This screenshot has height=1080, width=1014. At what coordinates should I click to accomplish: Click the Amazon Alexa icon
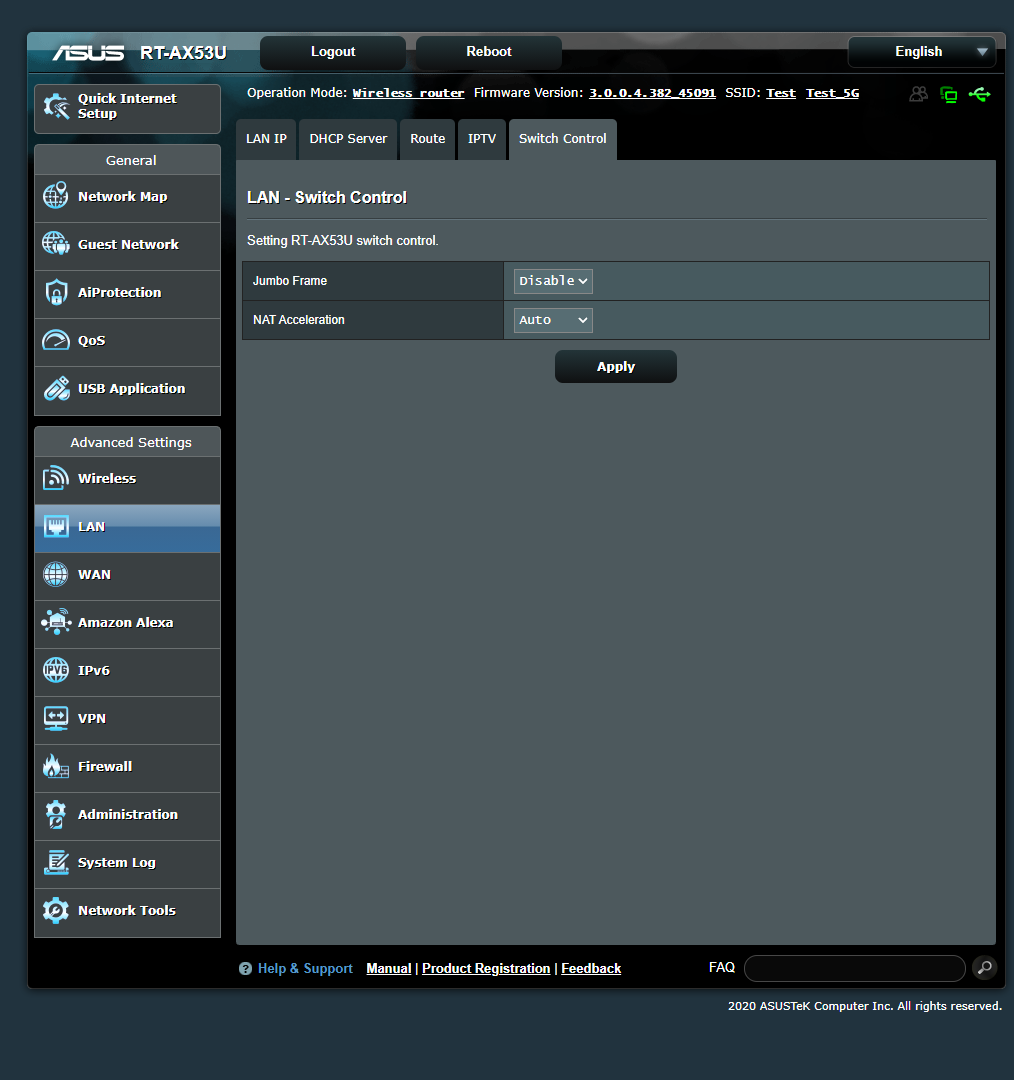pos(56,622)
